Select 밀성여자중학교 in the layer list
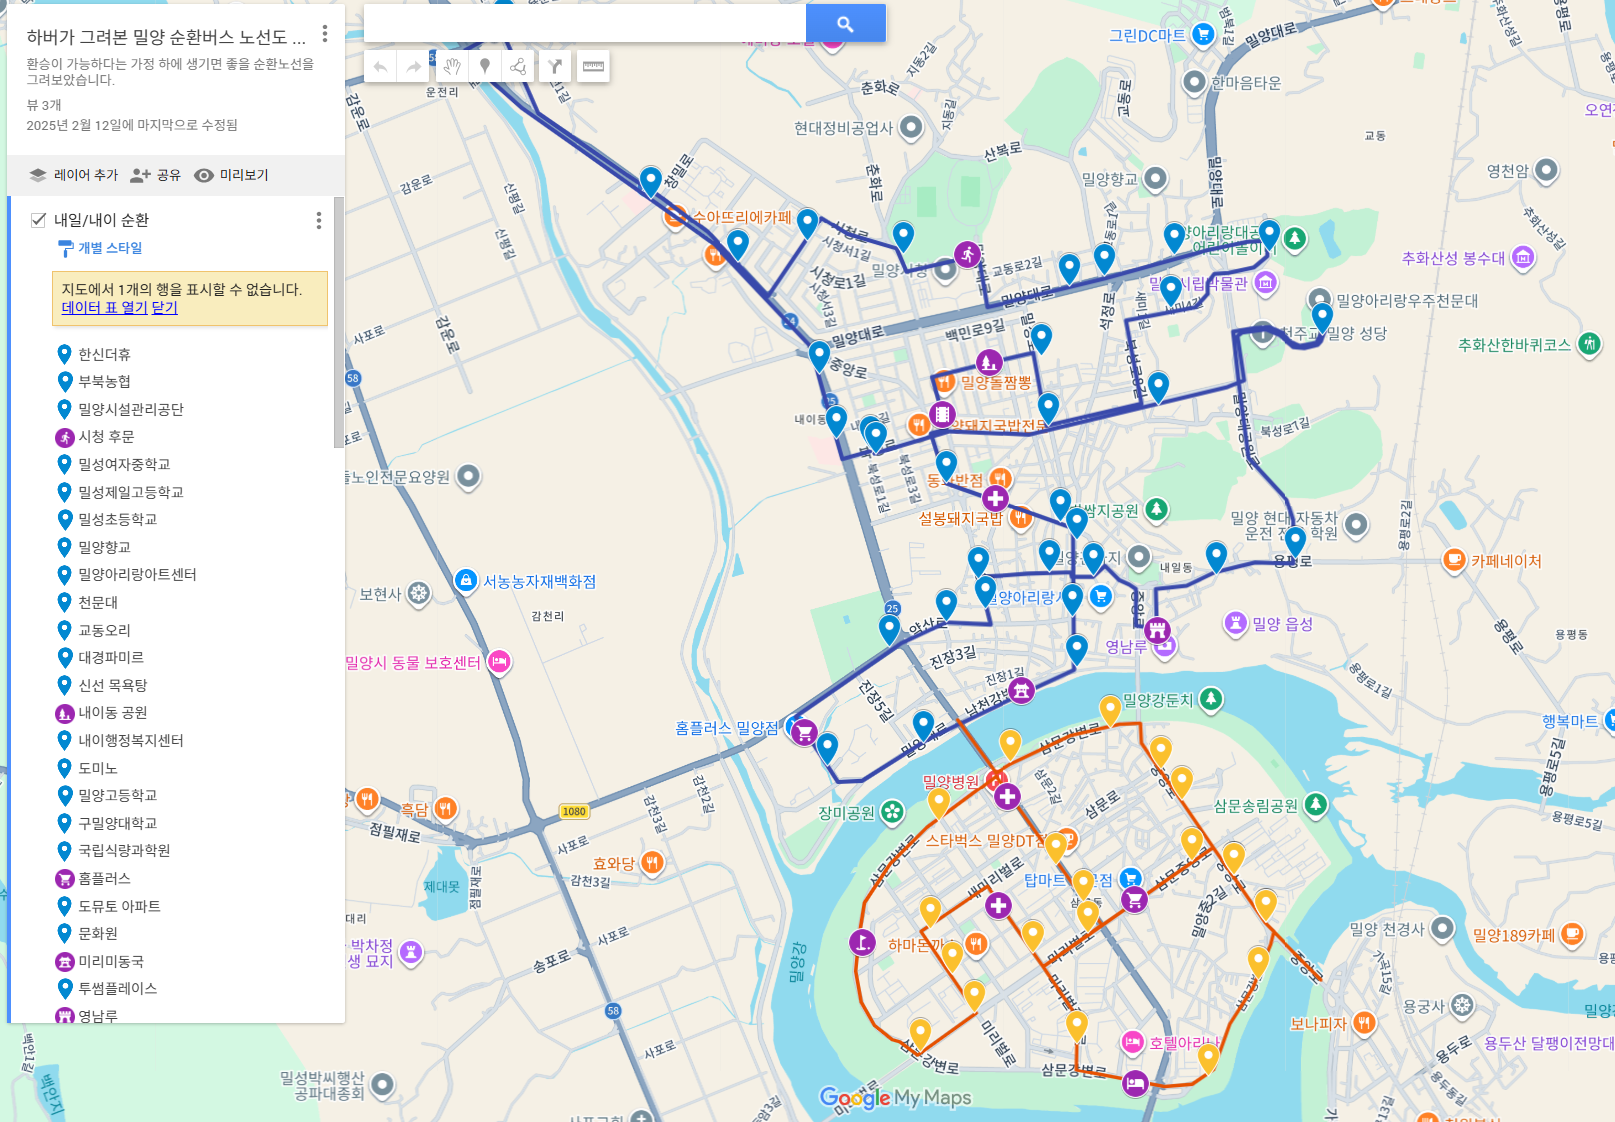Screen dimensions: 1615x1122 click(124, 465)
